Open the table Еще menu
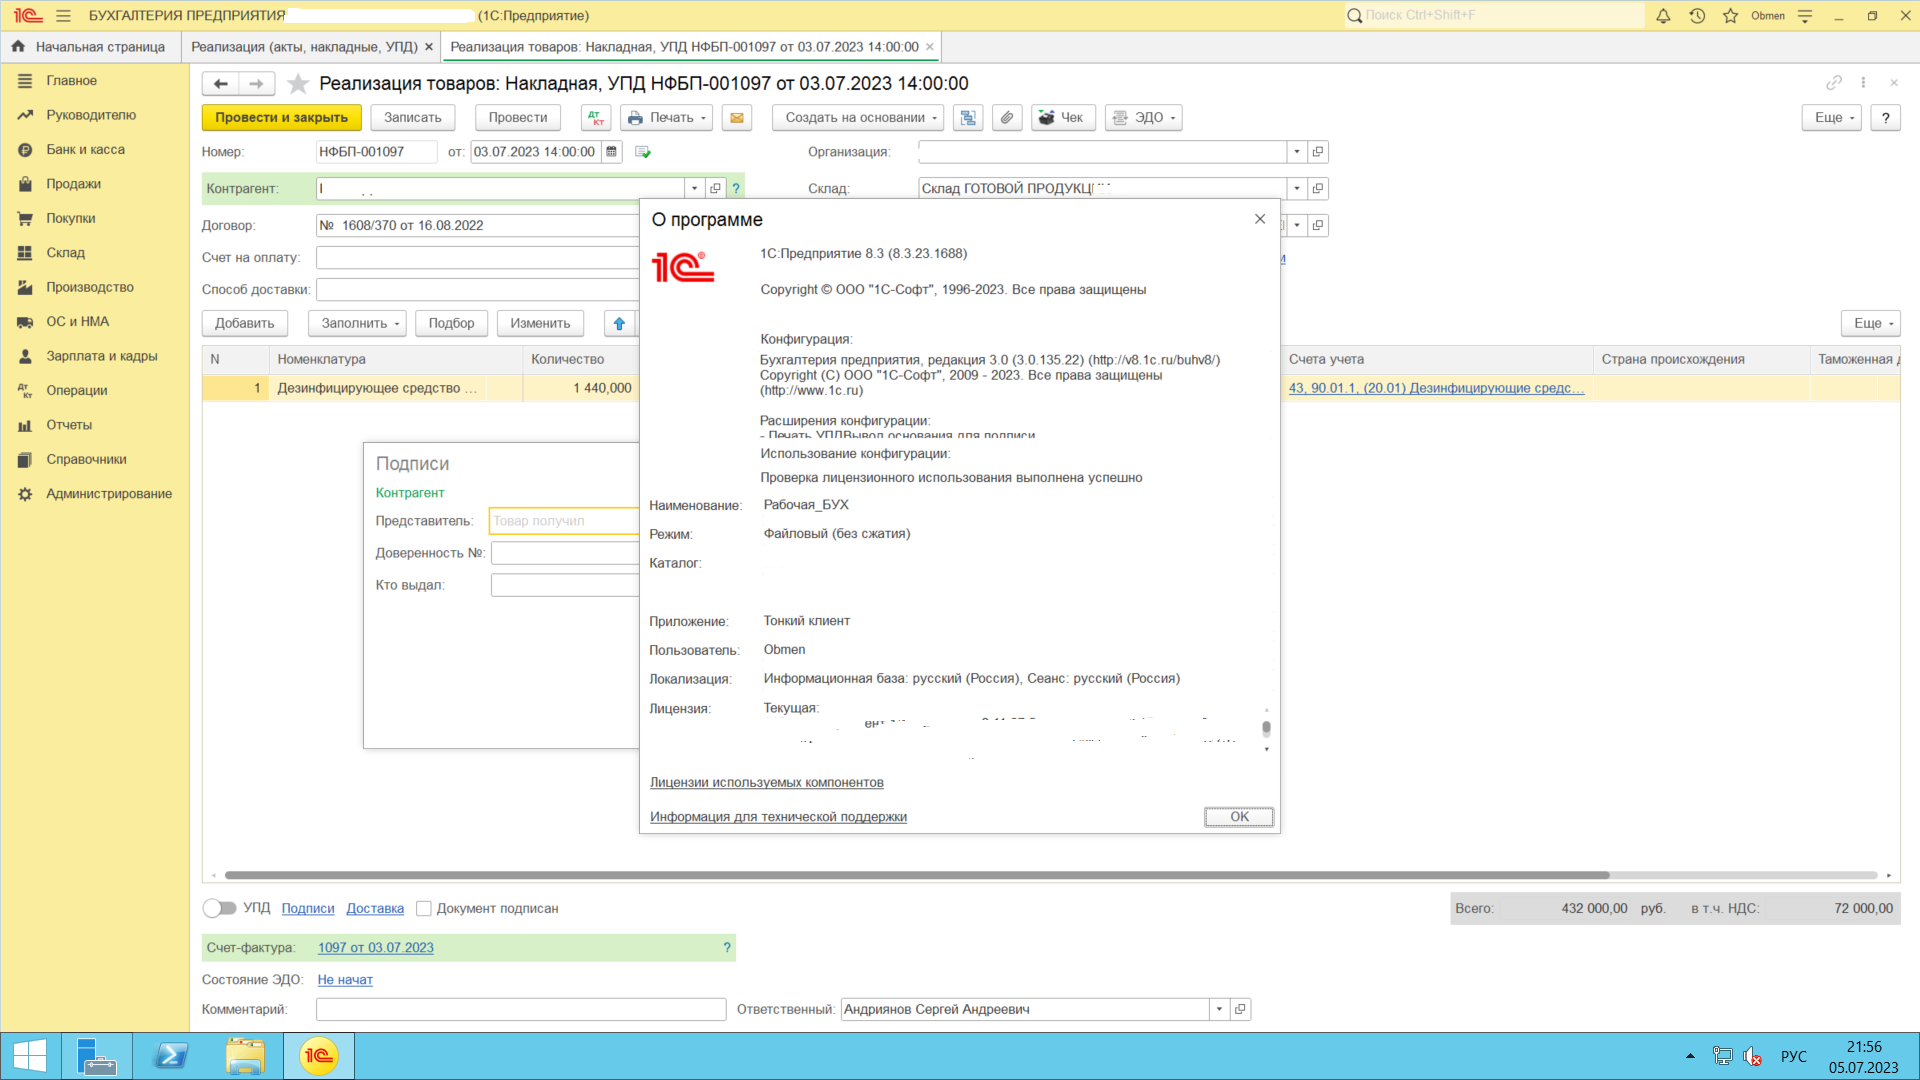This screenshot has height=1080, width=1920. (x=1870, y=324)
